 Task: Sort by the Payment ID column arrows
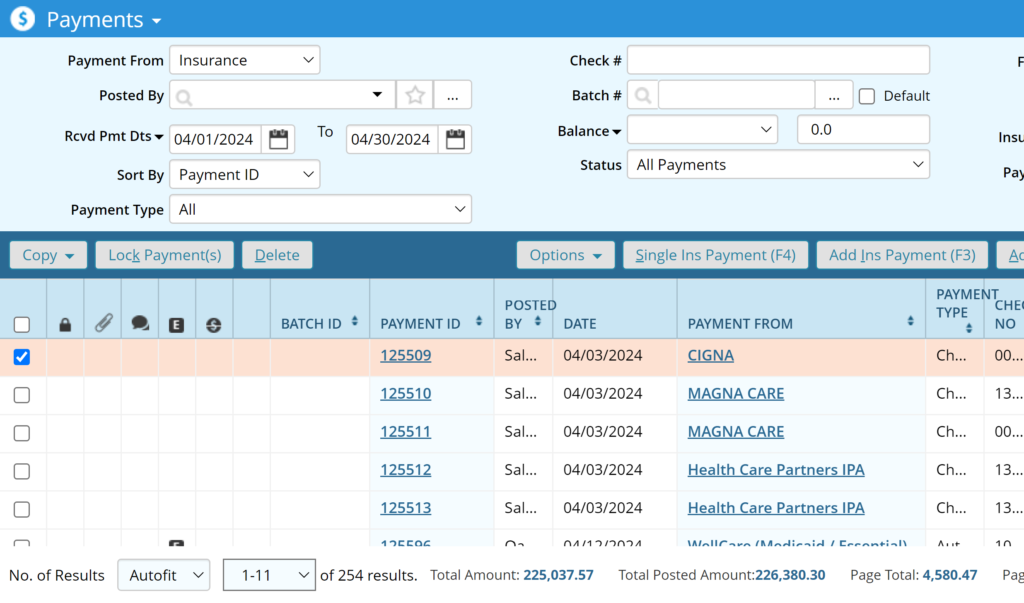click(479, 322)
